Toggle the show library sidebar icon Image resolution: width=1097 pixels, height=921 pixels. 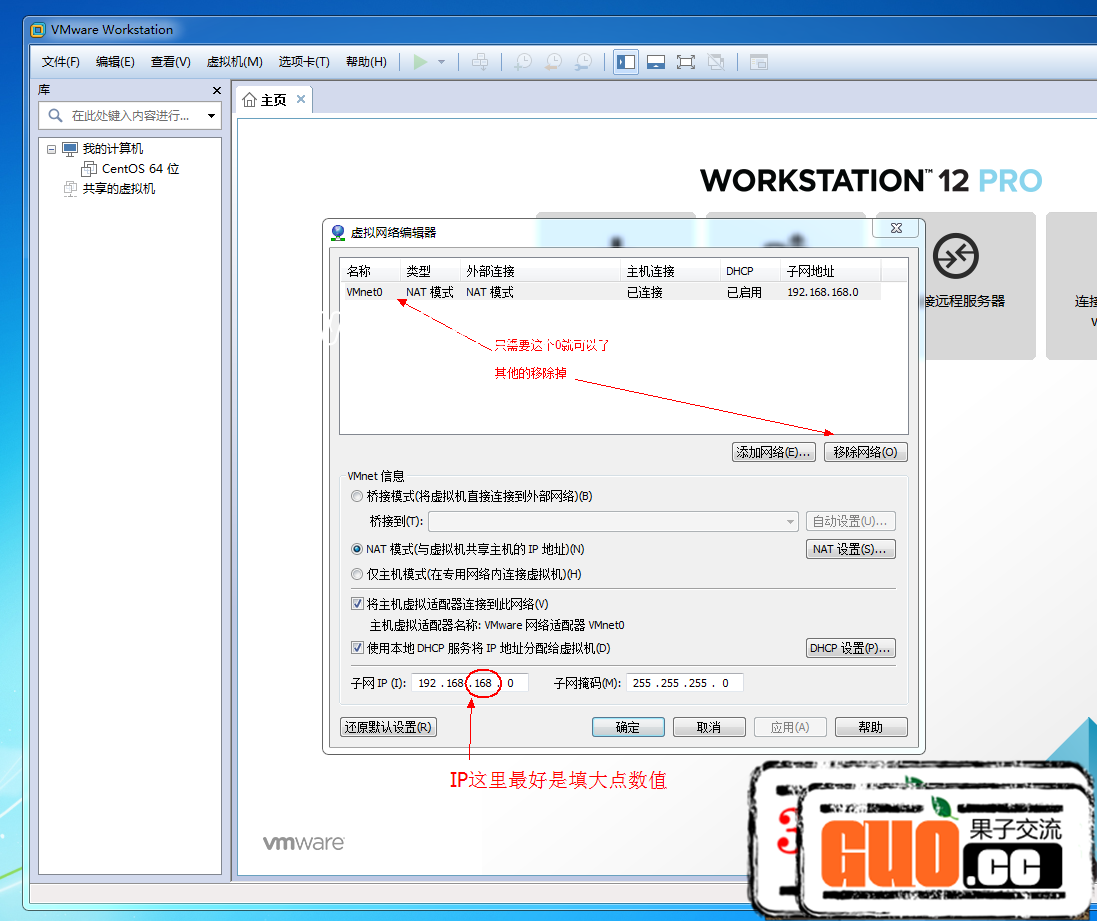(626, 62)
